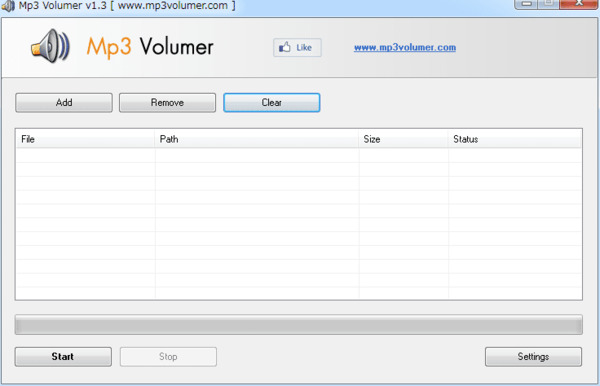Click the greyed-out Stop button
The image size is (600, 386).
tap(168, 357)
